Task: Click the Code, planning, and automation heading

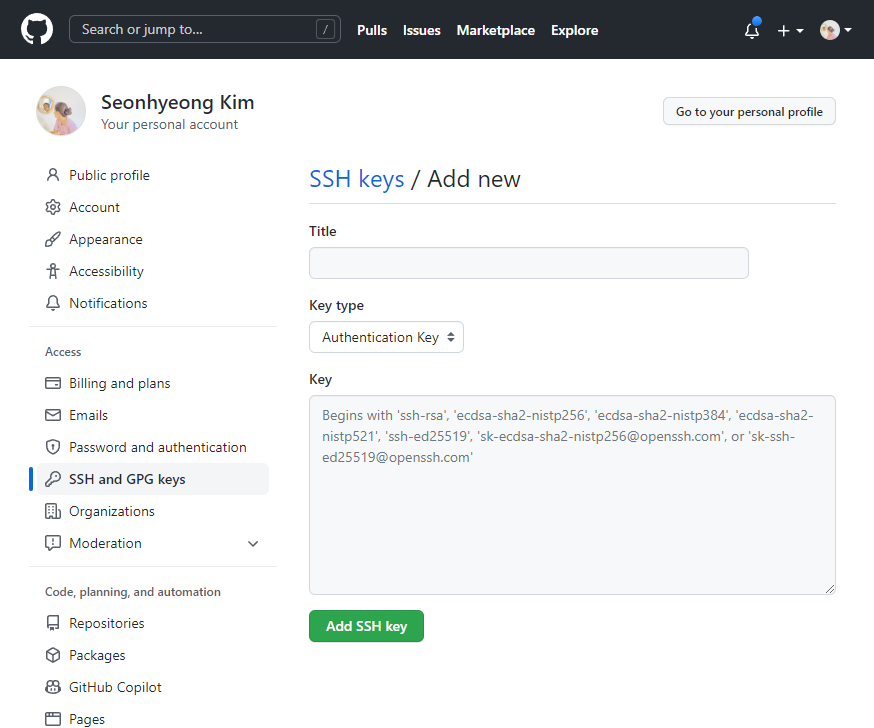Action: point(133,592)
